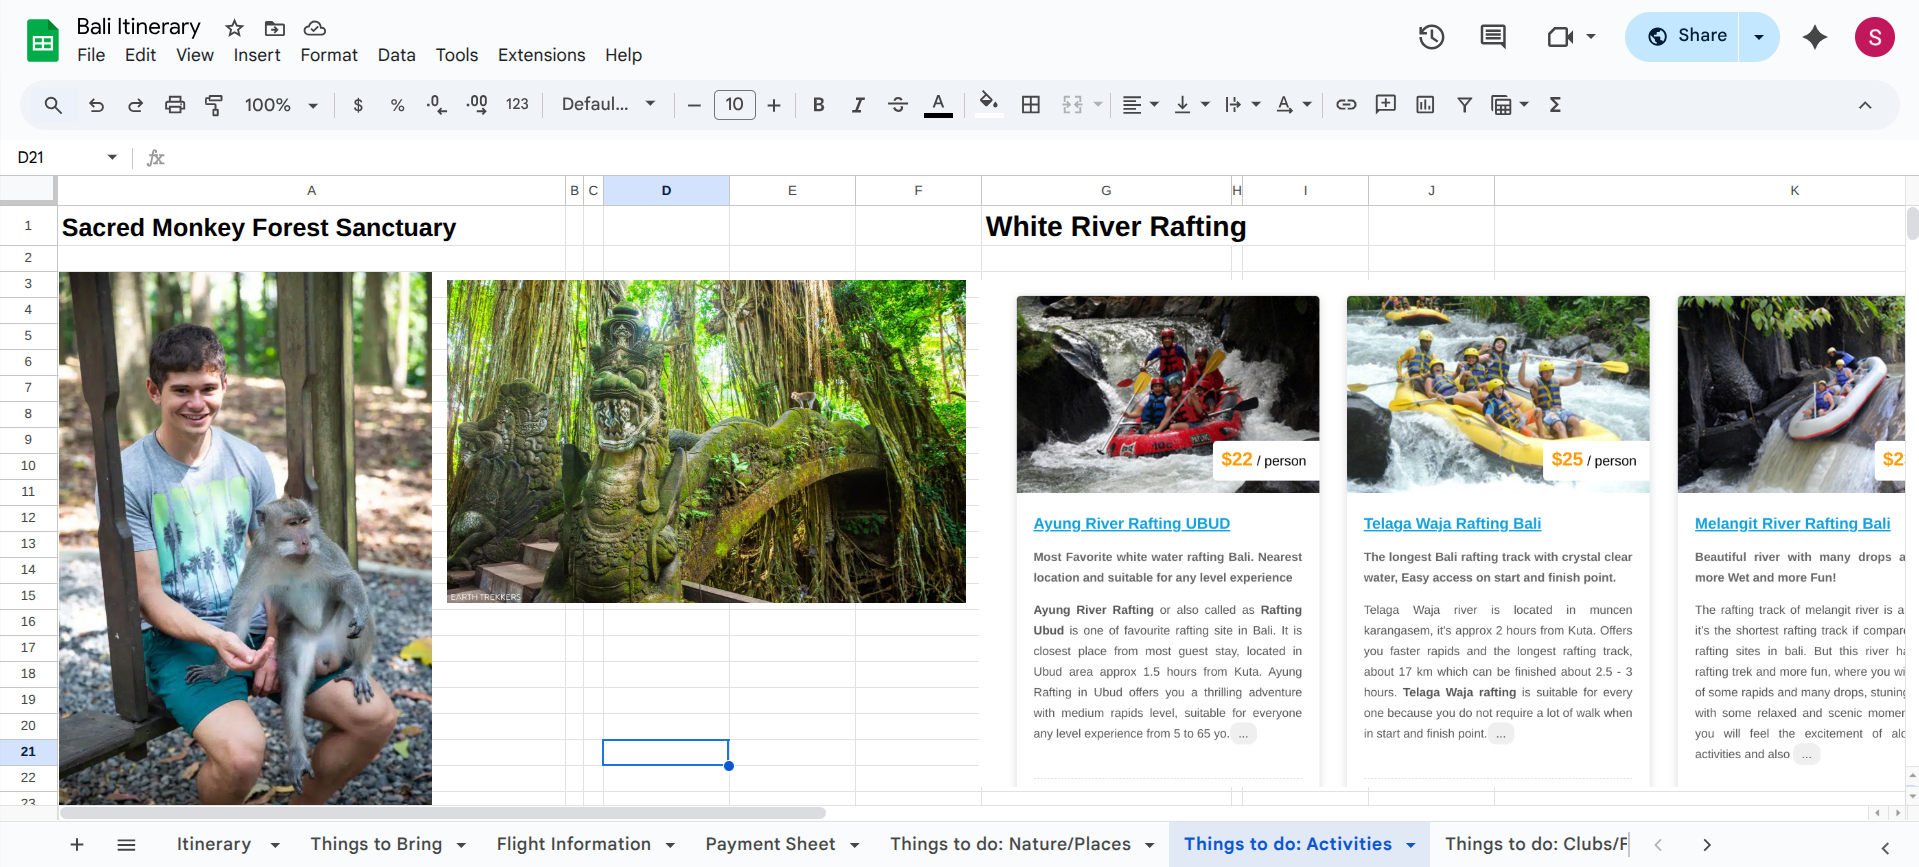Switch to the Itinerary sheet tab
This screenshot has width=1919, height=867.
(x=214, y=844)
